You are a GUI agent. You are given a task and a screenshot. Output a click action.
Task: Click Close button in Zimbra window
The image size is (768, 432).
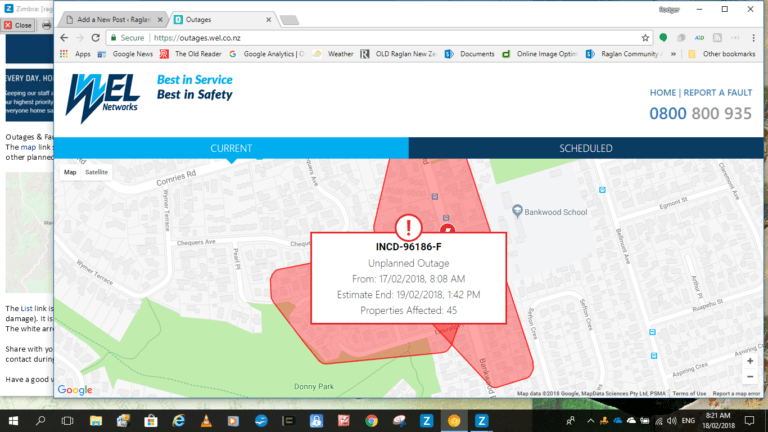coord(18,25)
